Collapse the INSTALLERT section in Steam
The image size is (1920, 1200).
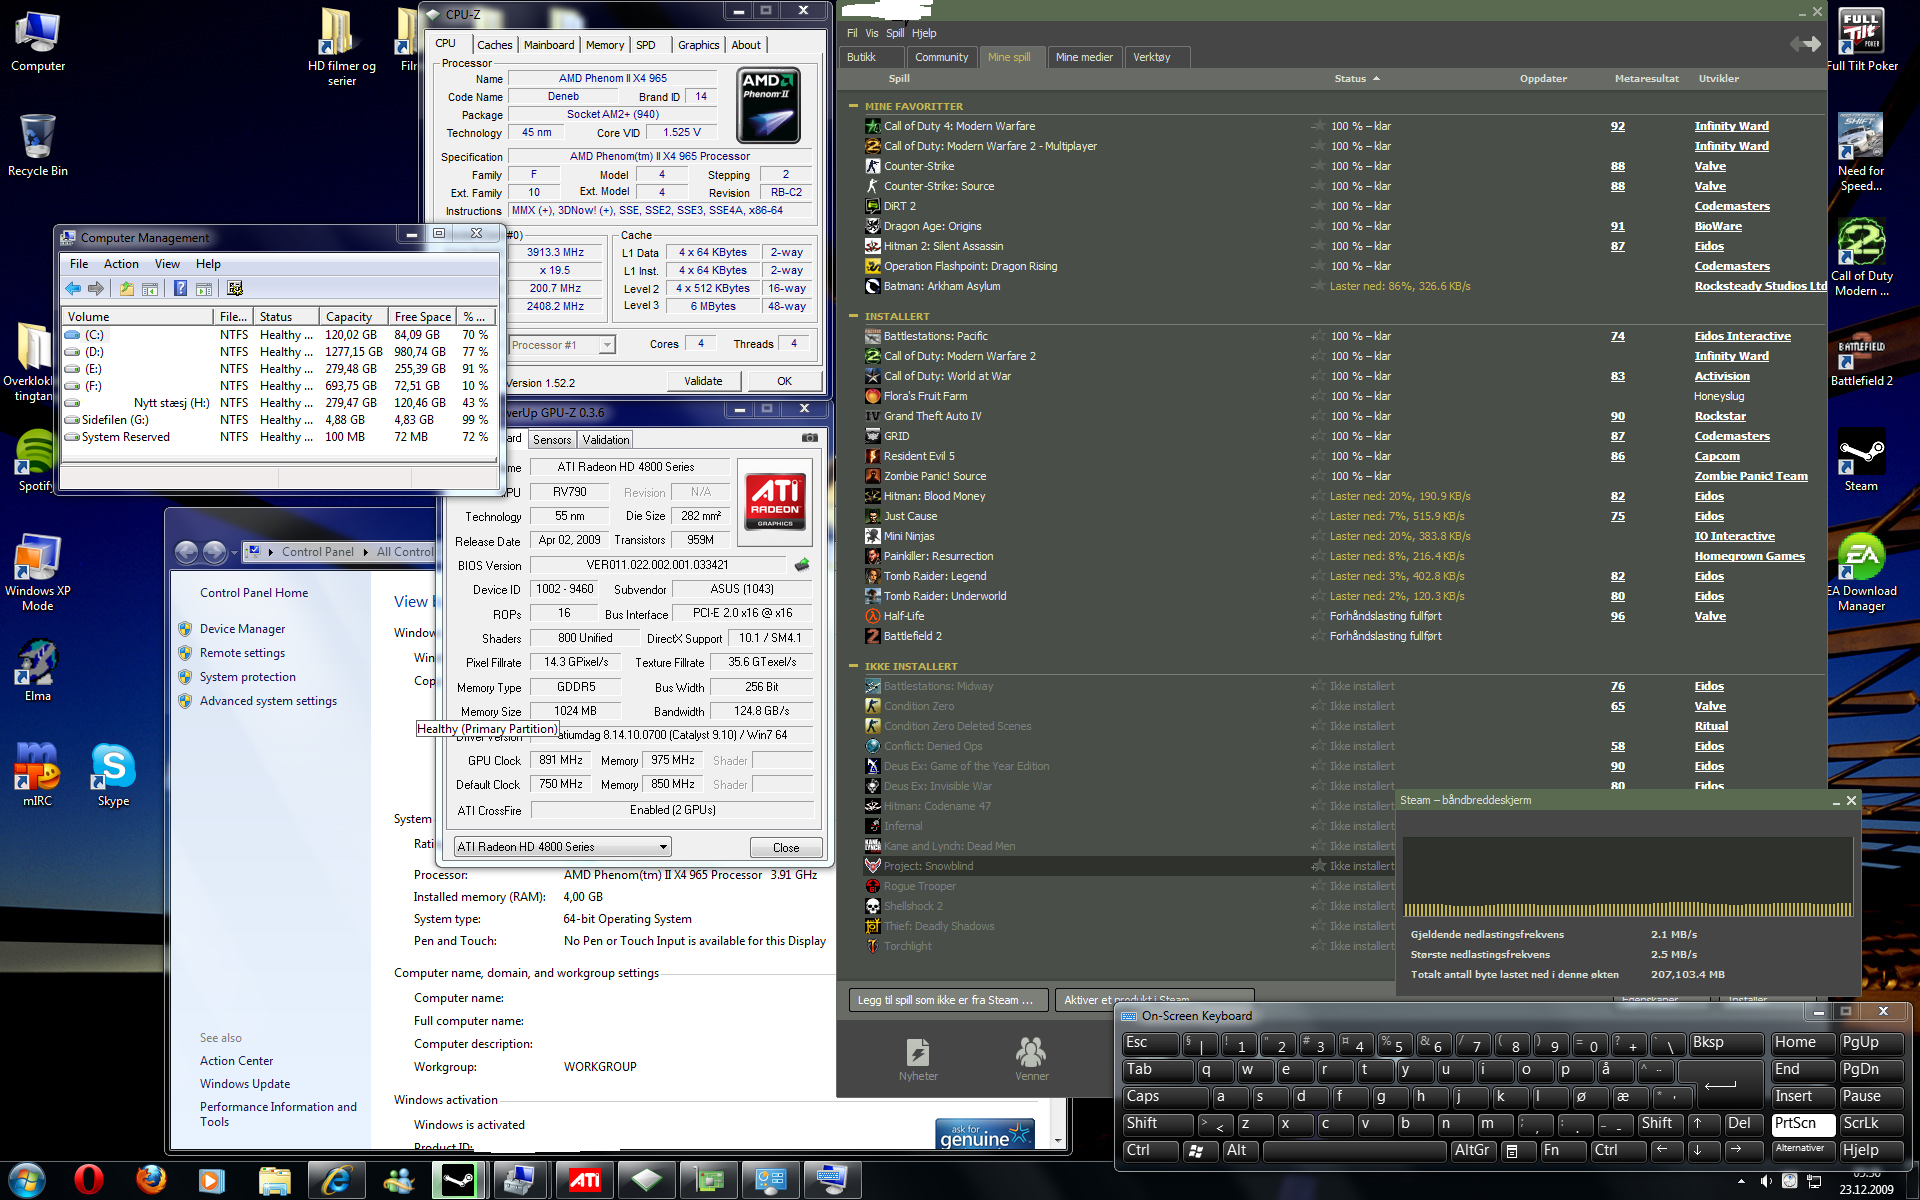point(853,316)
